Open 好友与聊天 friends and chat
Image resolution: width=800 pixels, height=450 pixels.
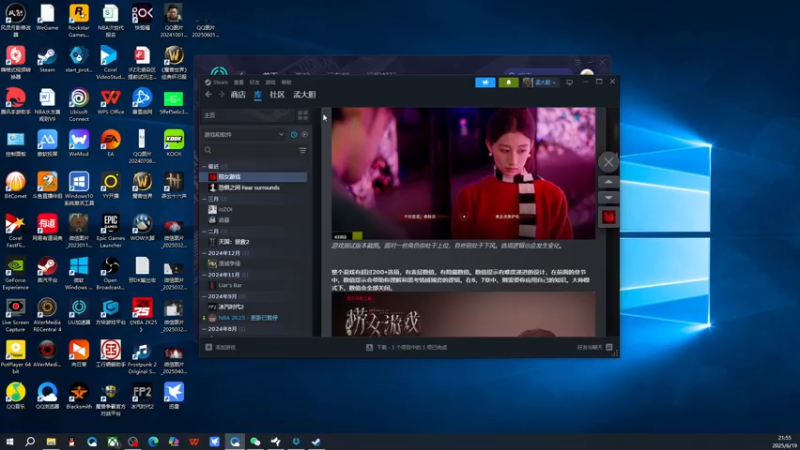point(594,347)
